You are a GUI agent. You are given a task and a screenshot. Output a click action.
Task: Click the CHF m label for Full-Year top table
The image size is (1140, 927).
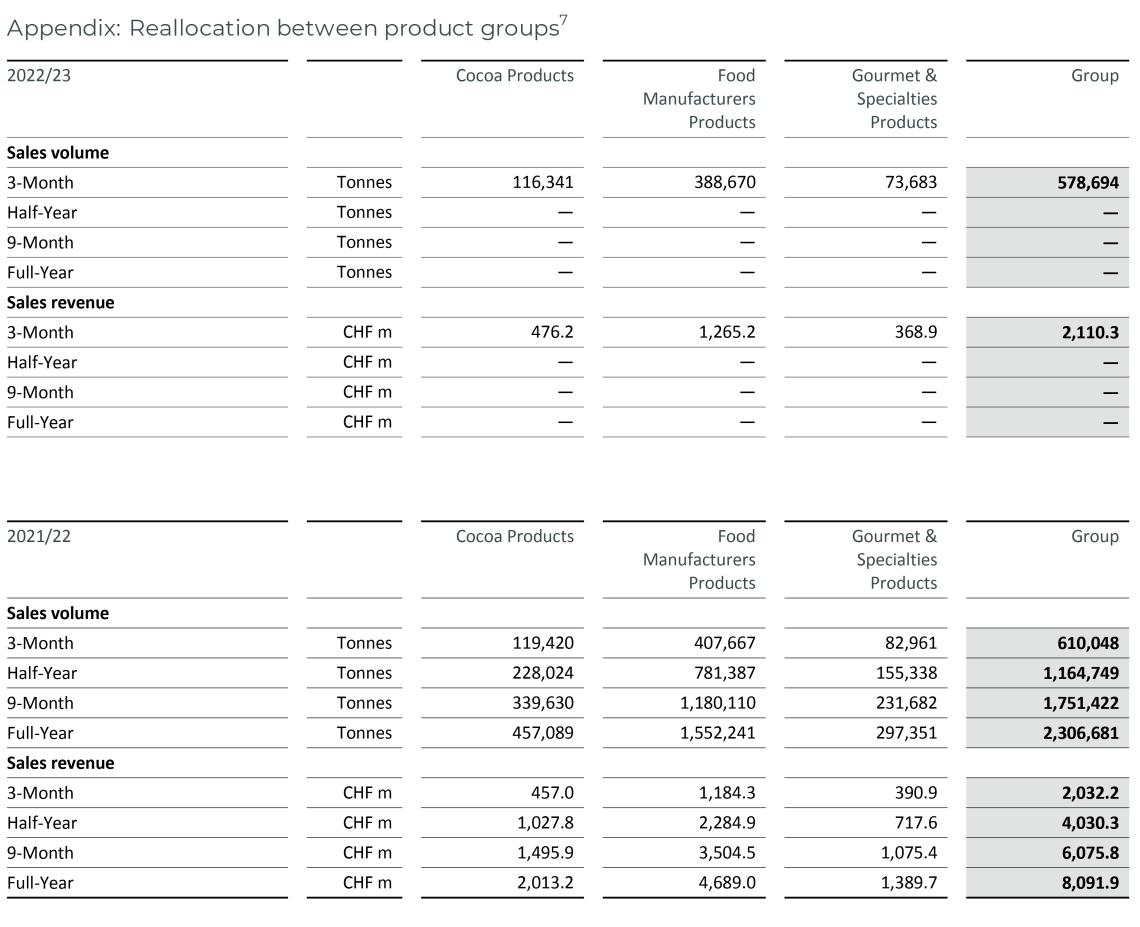click(366, 422)
